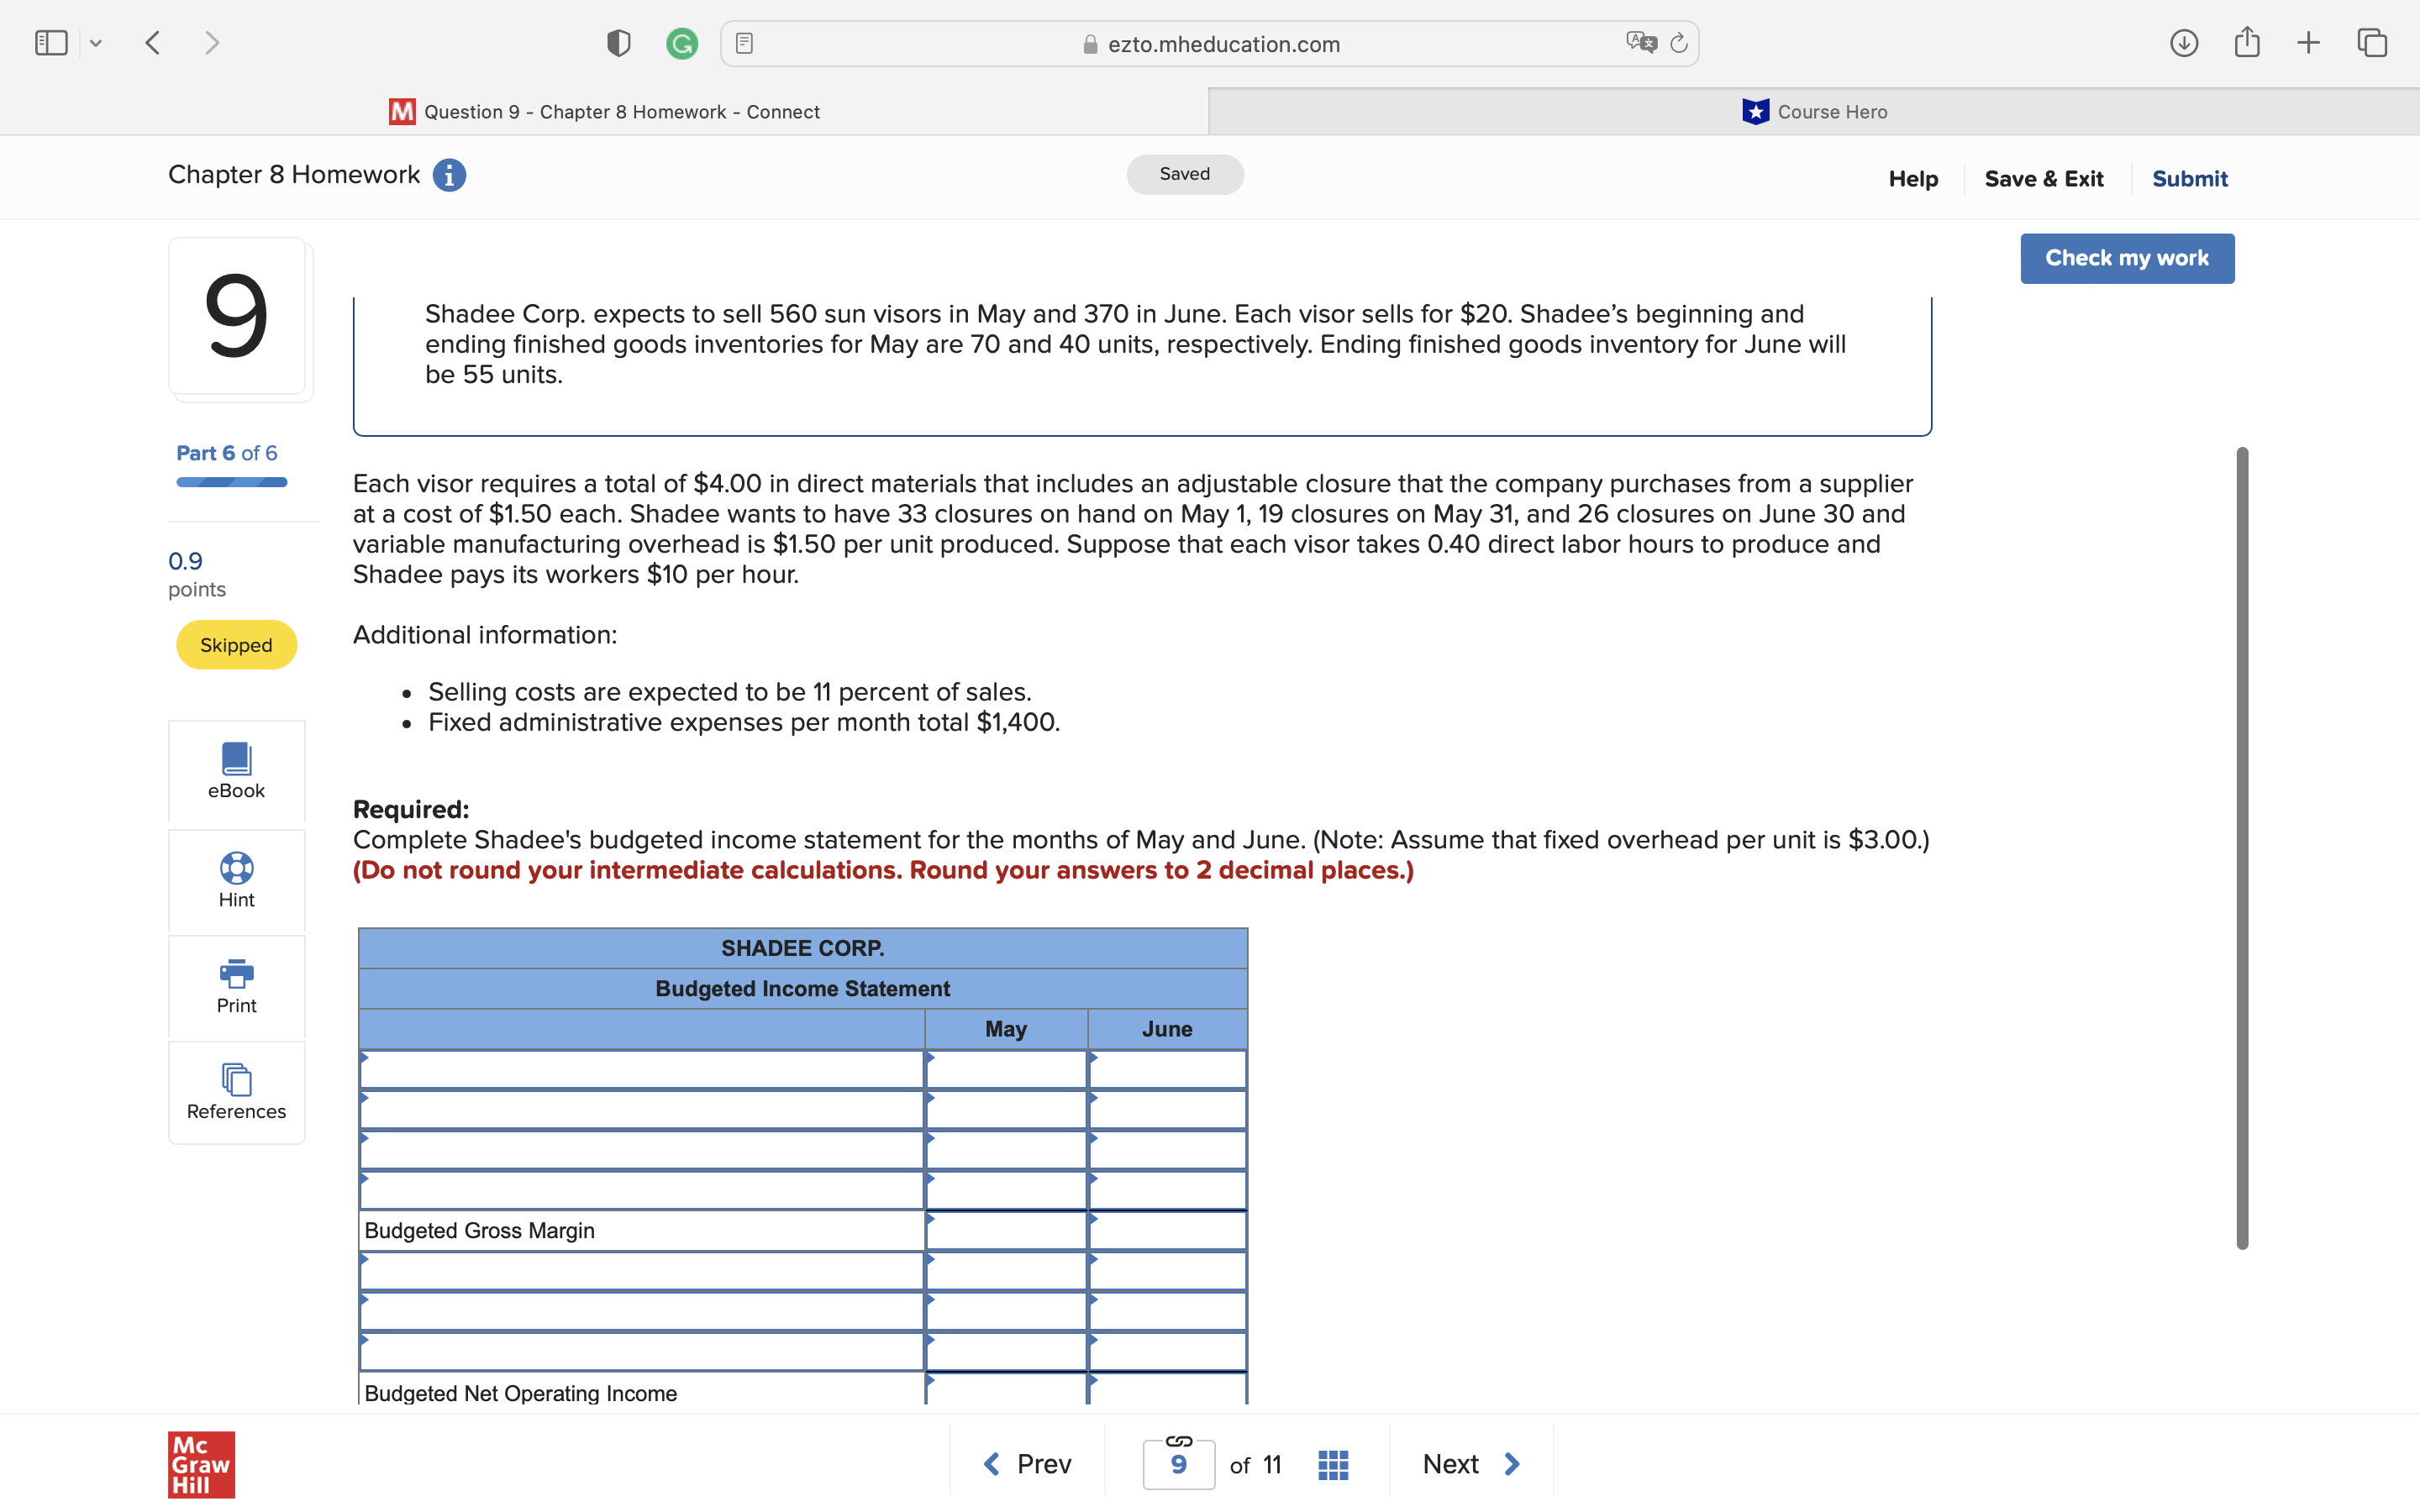Toggle the Safari sidebar
Screen dimensions: 2420x1512
pos(51,43)
